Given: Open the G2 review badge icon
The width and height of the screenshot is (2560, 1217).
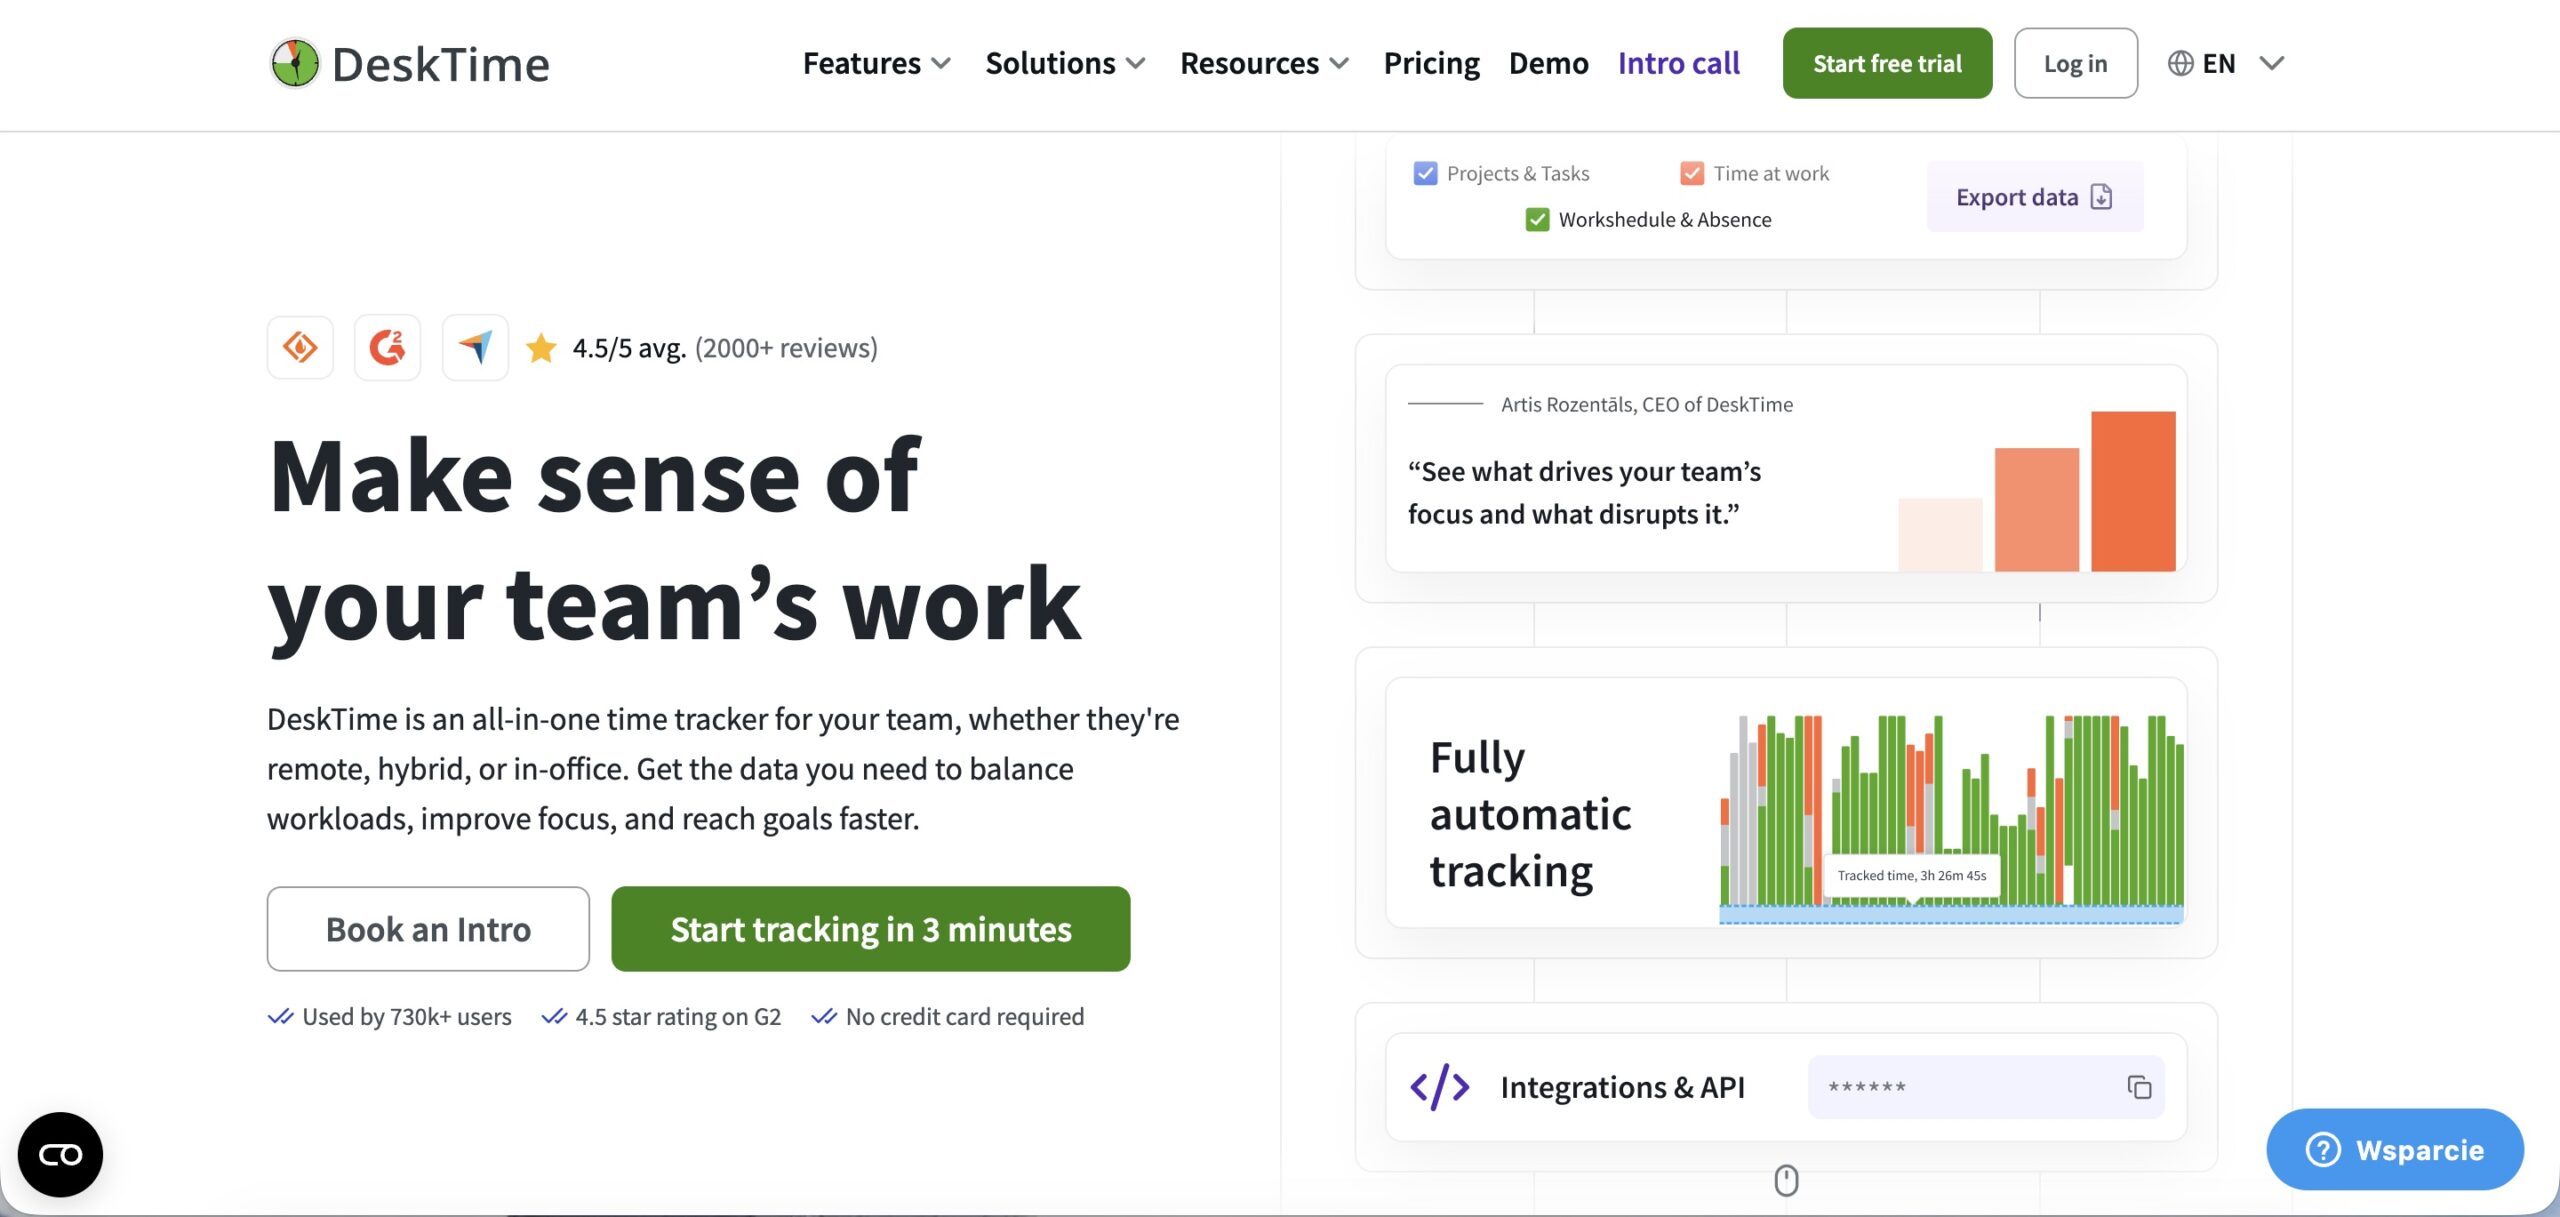Looking at the screenshot, I should coord(387,348).
